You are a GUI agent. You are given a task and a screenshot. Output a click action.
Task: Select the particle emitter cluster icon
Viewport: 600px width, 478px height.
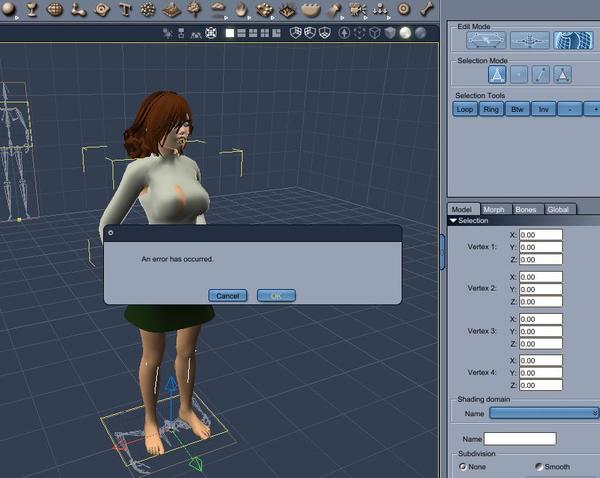click(x=148, y=10)
